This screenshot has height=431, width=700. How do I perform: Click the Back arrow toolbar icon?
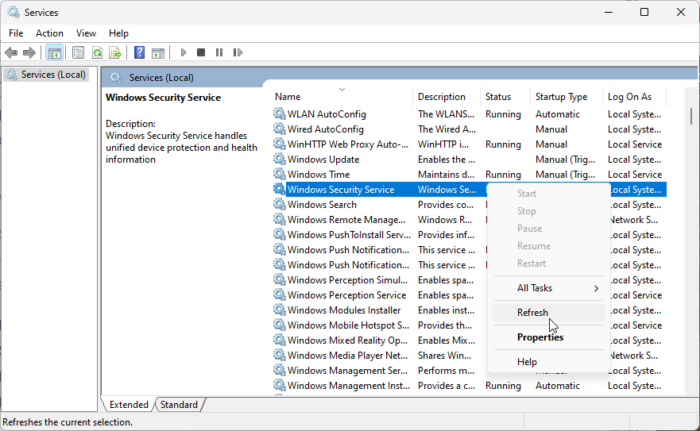[11, 53]
